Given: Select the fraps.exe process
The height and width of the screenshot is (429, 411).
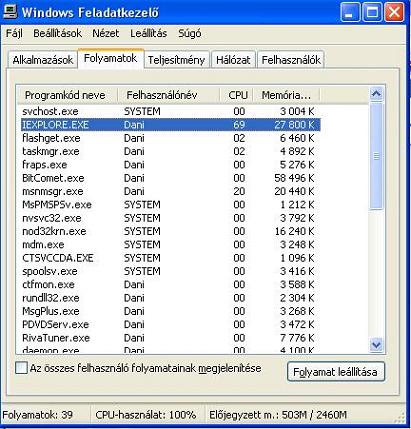Looking at the screenshot, I should point(170,165).
